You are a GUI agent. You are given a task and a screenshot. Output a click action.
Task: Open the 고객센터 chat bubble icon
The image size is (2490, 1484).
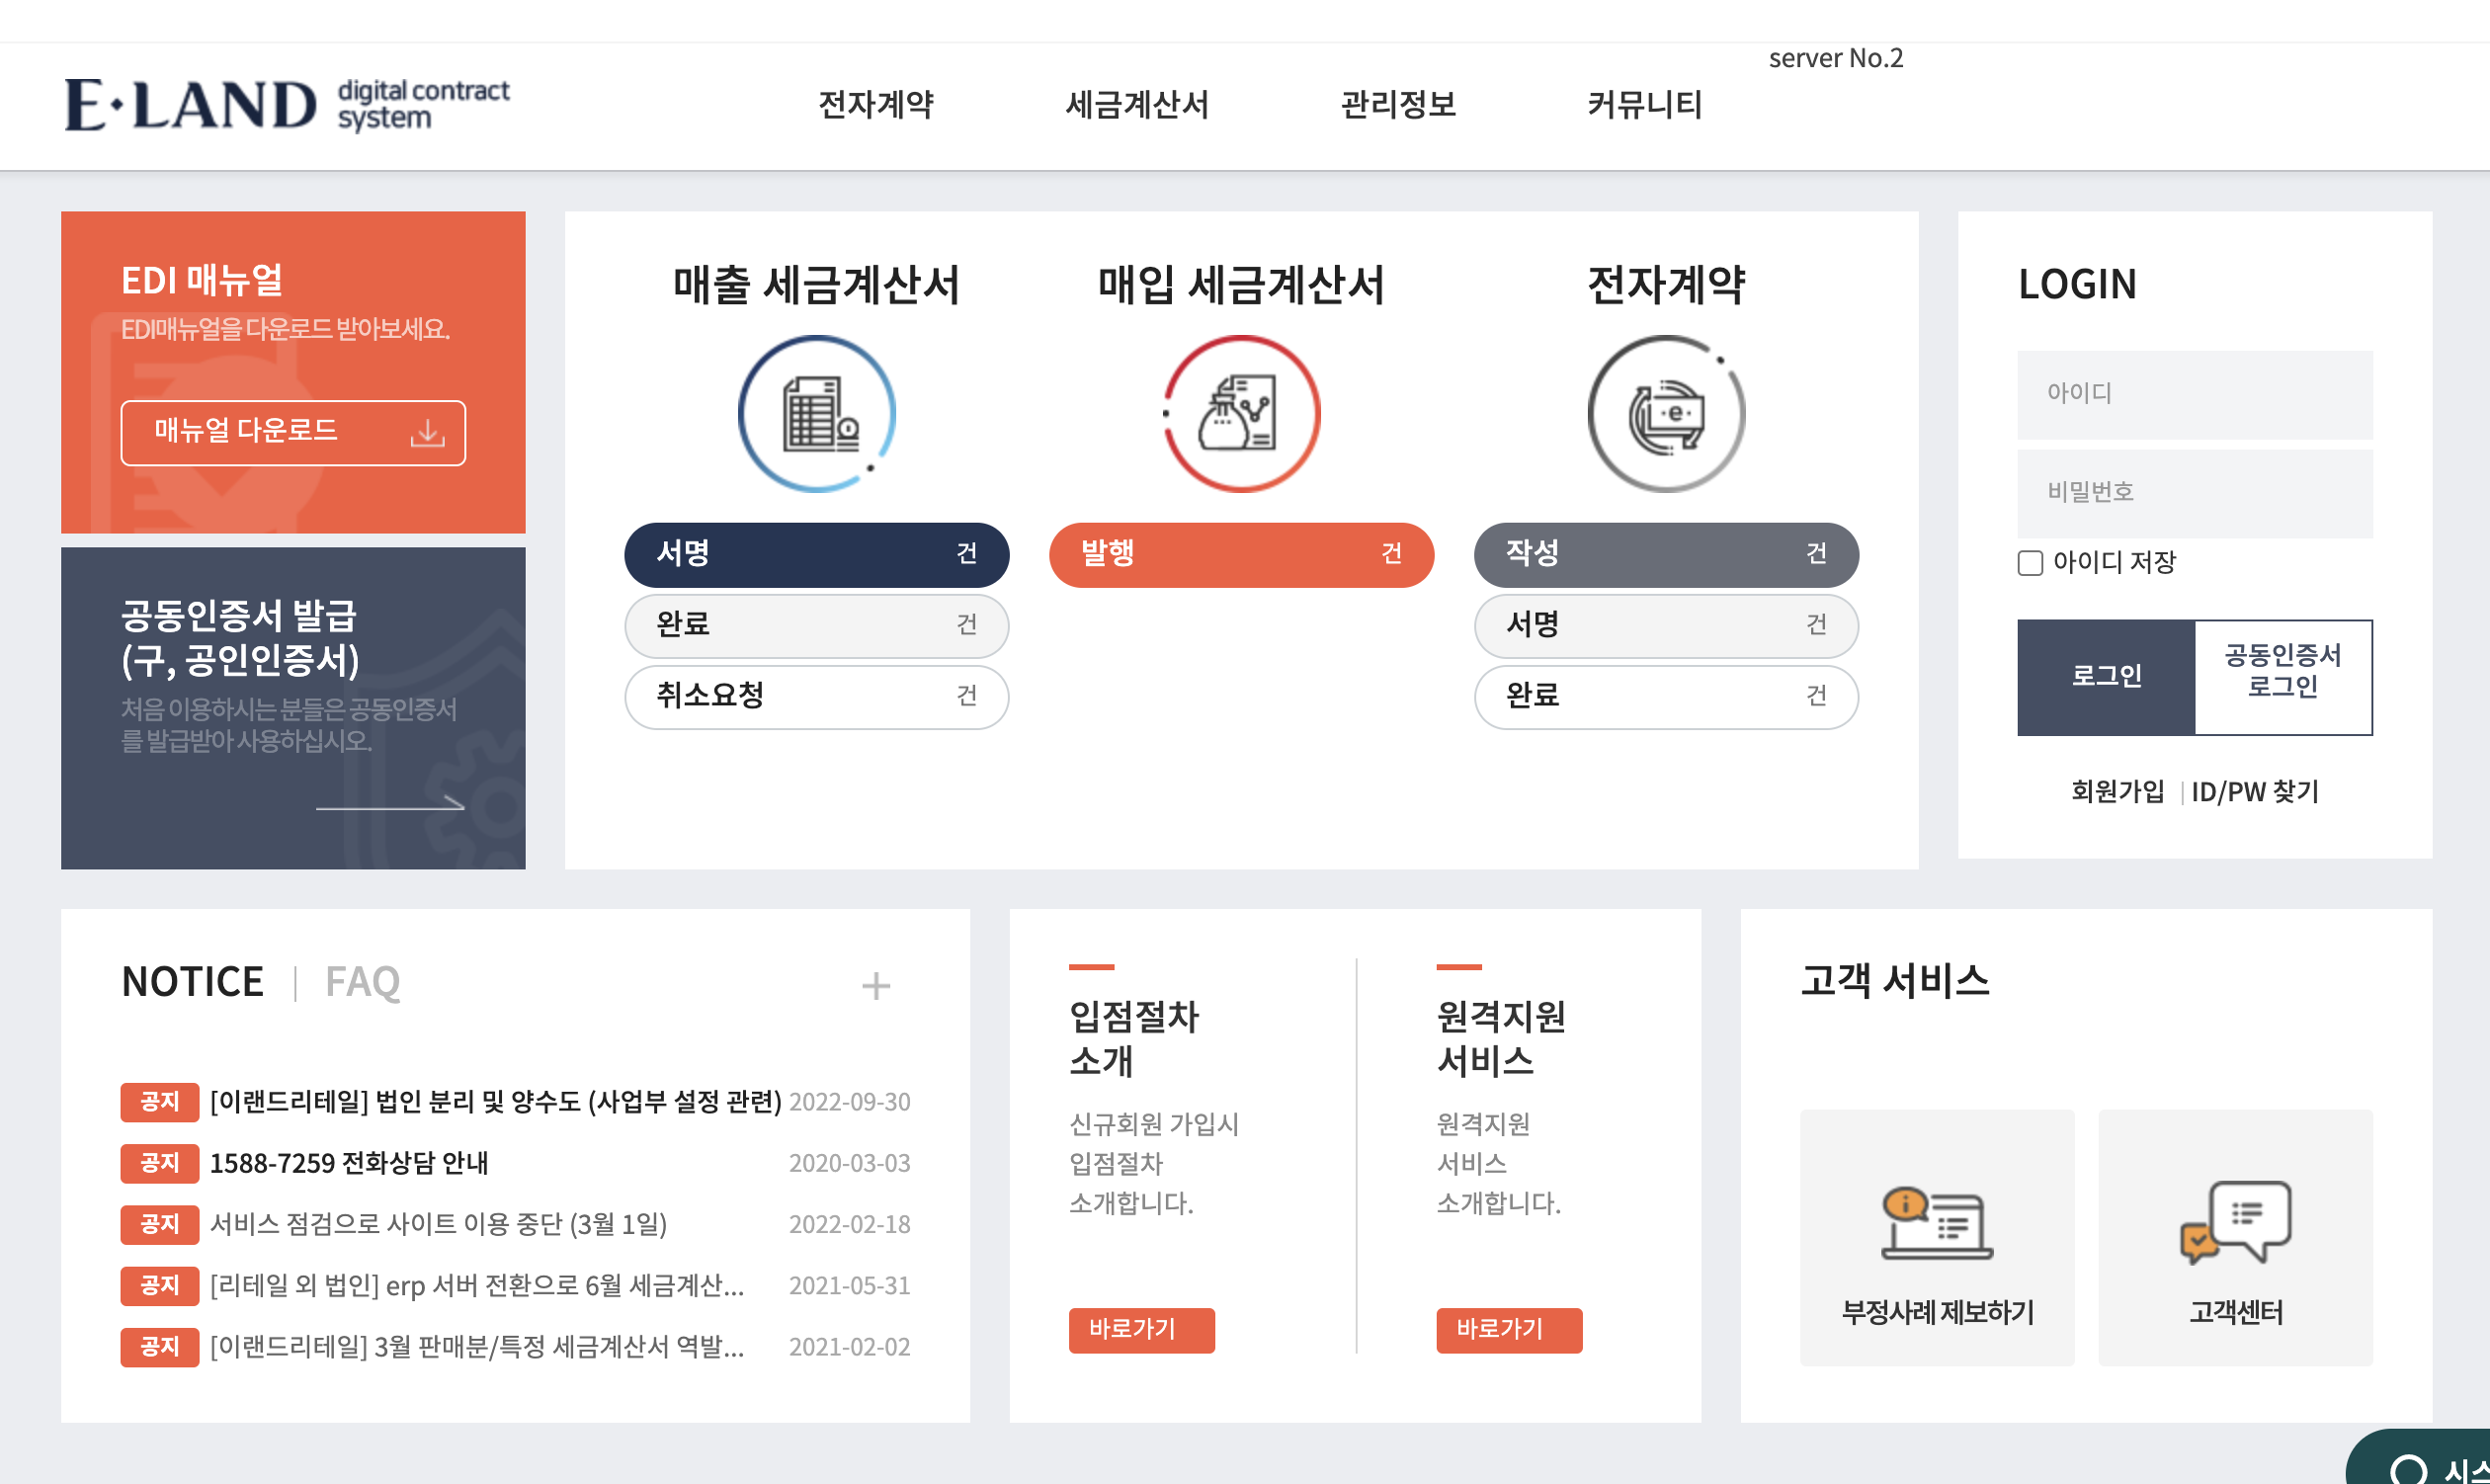(2236, 1223)
